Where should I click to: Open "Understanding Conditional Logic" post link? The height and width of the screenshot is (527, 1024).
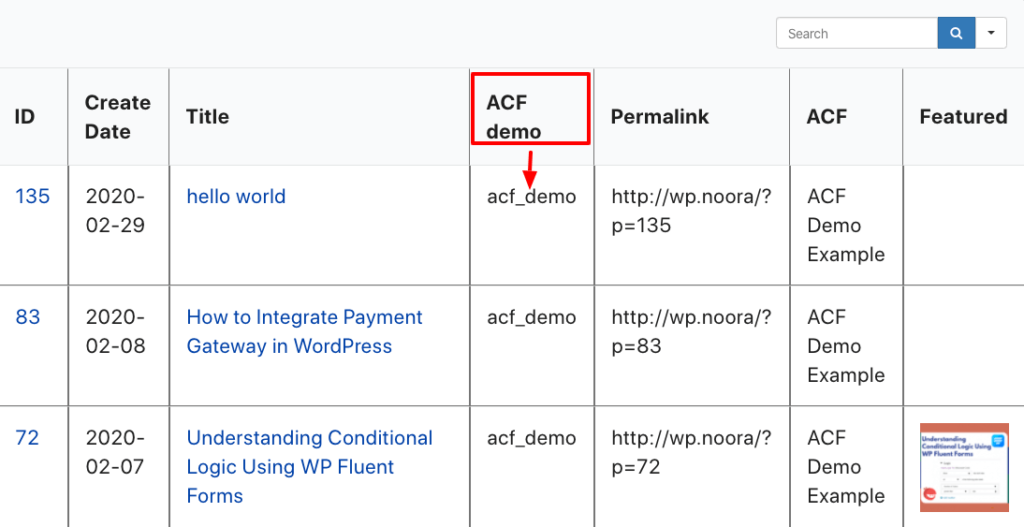(309, 466)
